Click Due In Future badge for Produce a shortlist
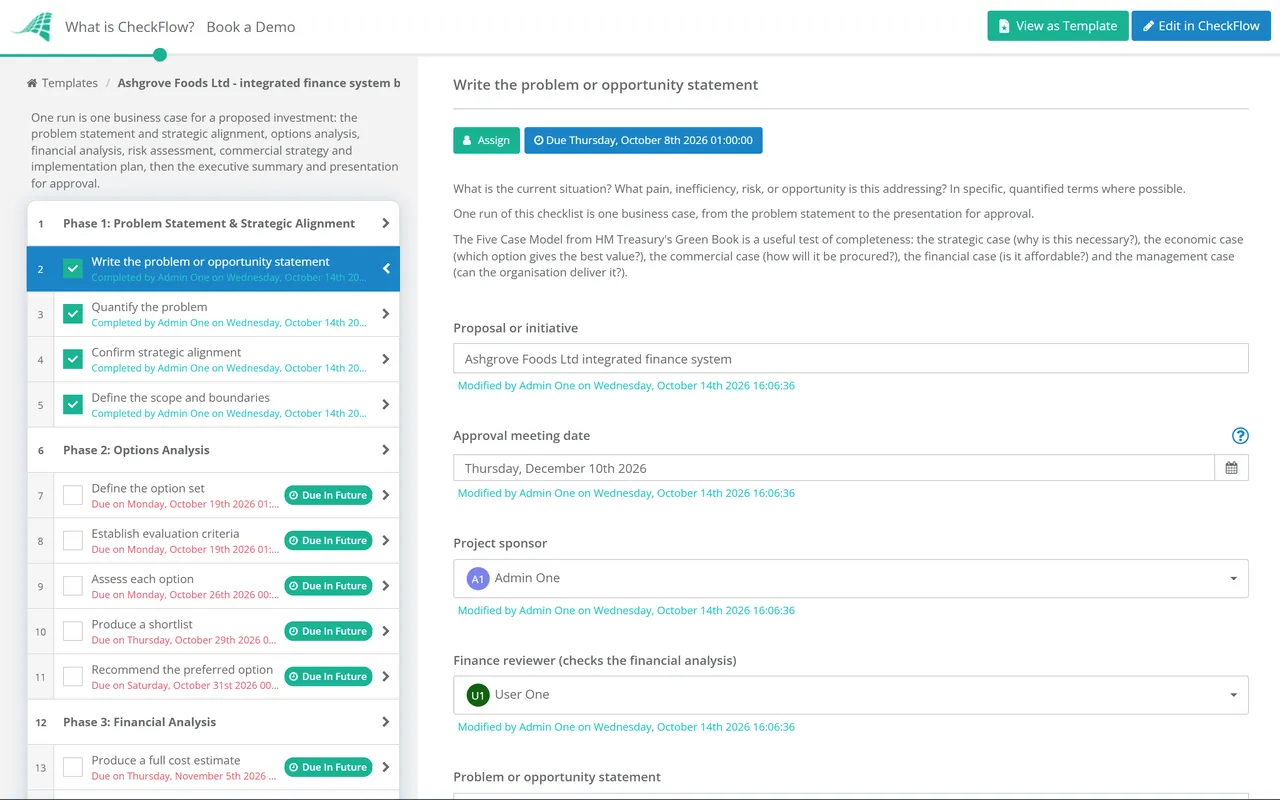Viewport: 1280px width, 800px height. click(328, 631)
